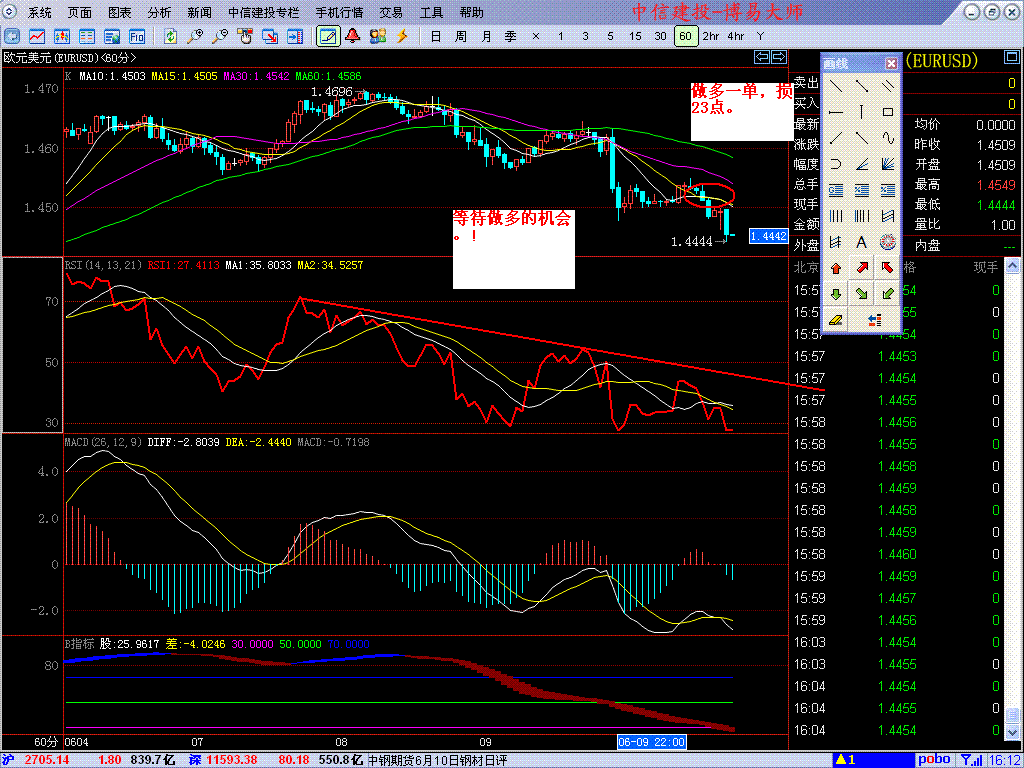Select the 60 minute period button
The image size is (1024, 768).
(685, 36)
